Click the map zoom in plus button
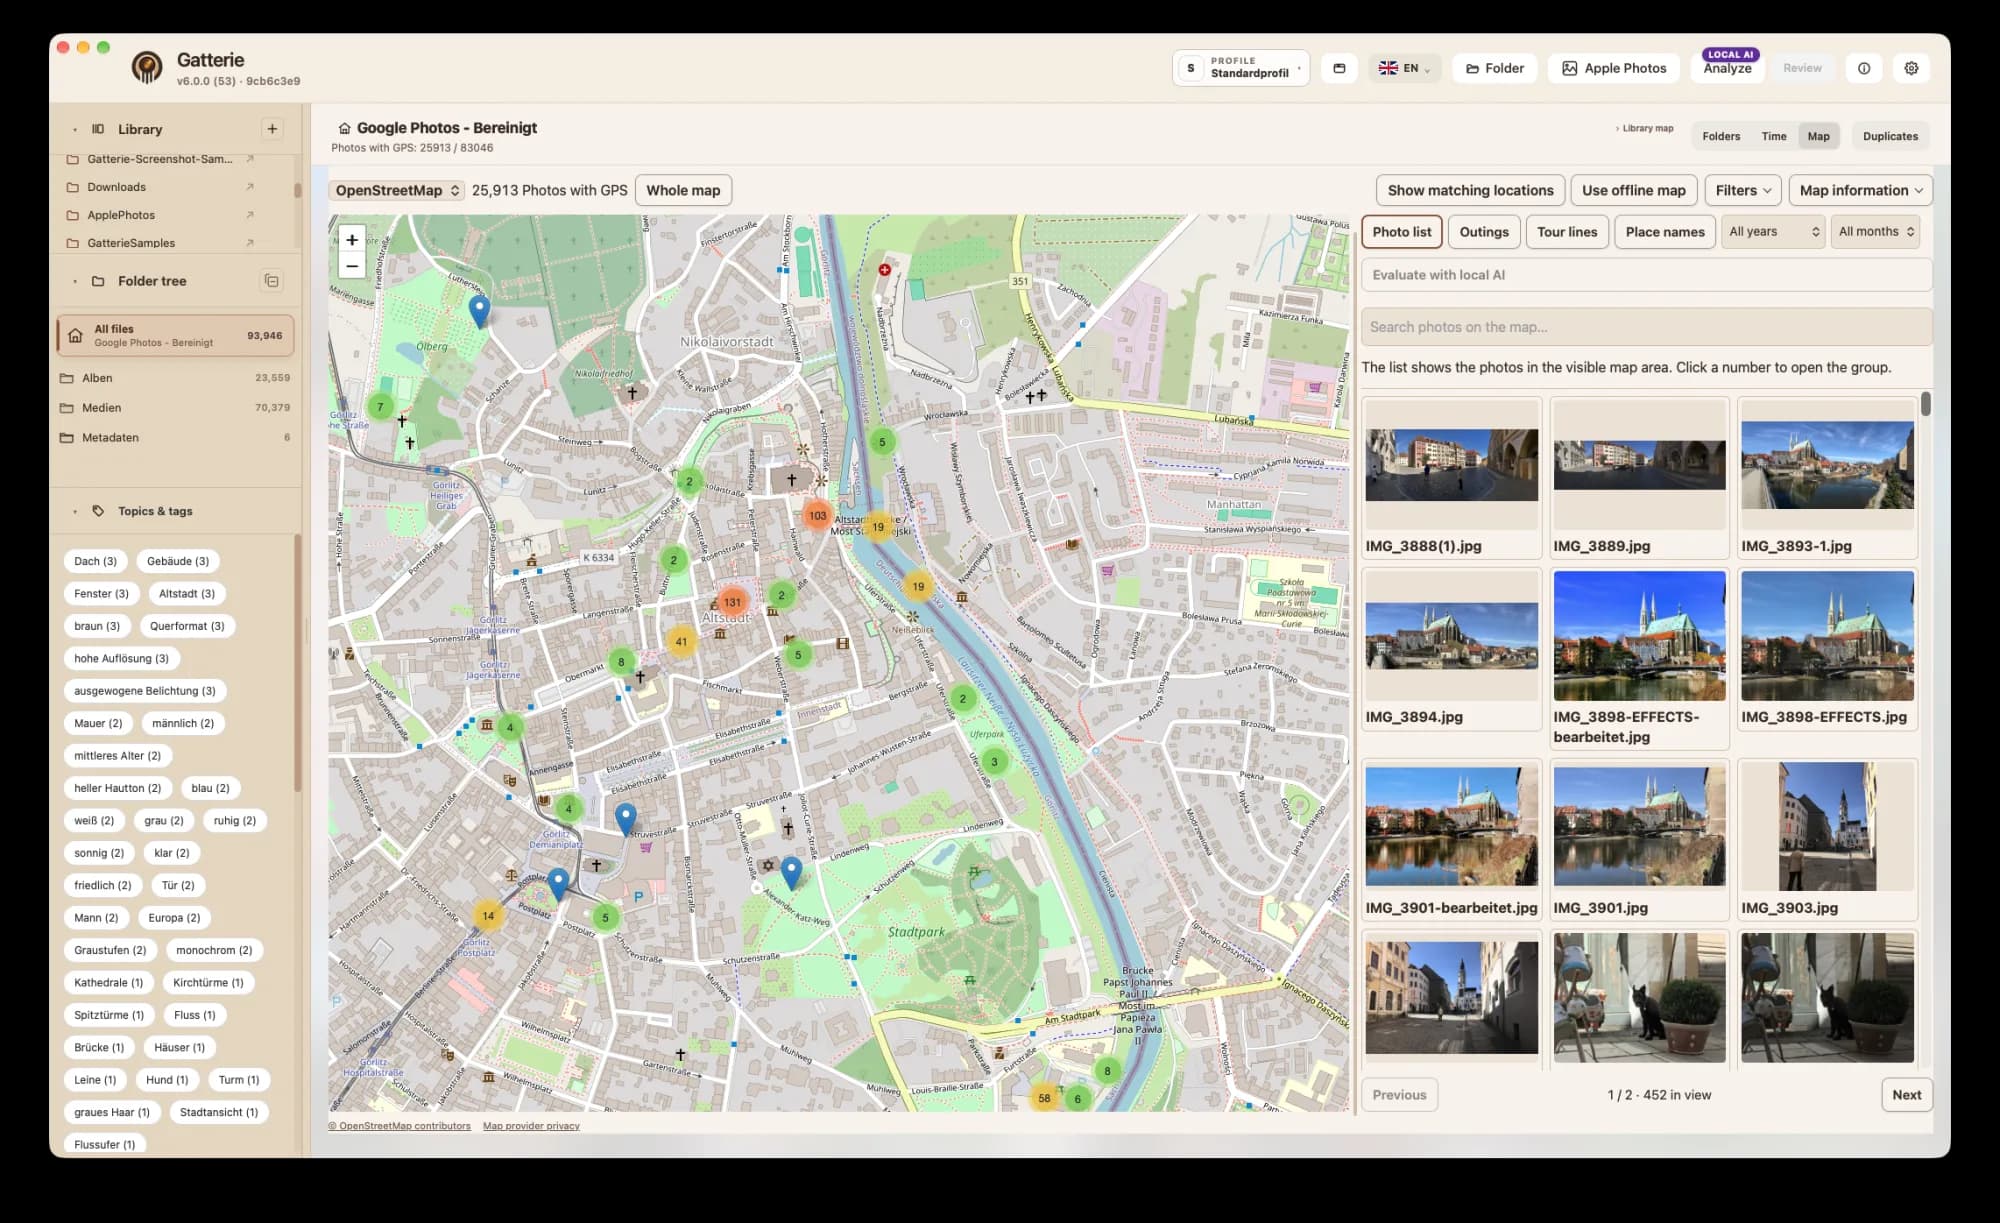 pyautogui.click(x=351, y=240)
